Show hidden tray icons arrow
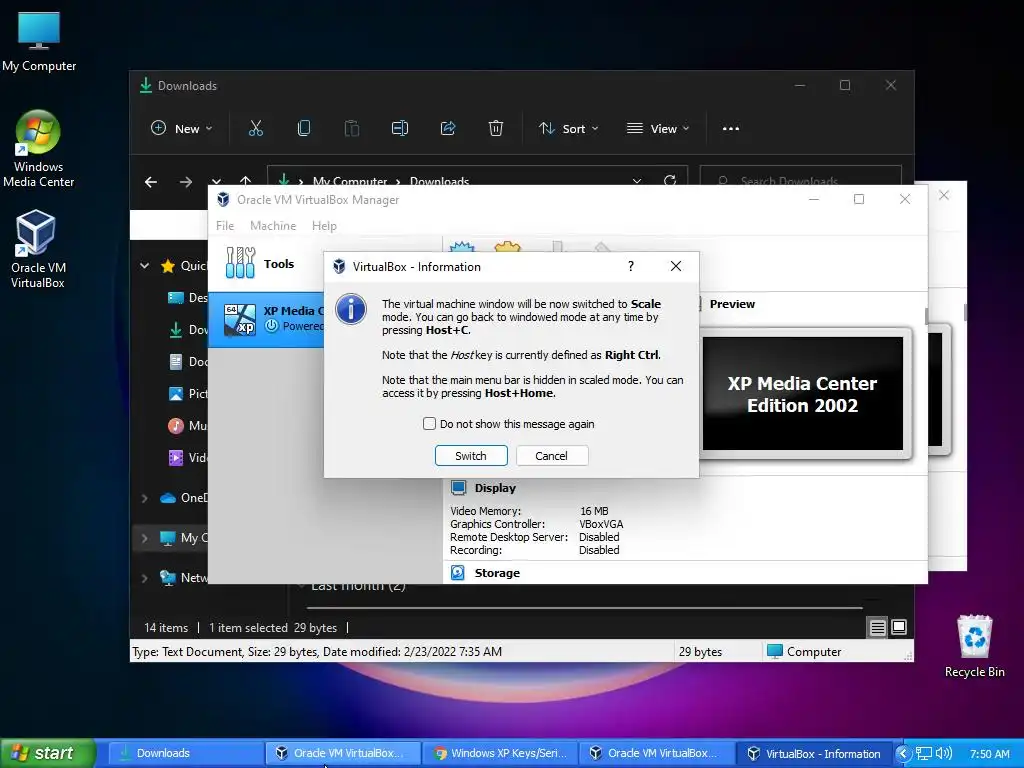1024x768 pixels. [x=903, y=754]
